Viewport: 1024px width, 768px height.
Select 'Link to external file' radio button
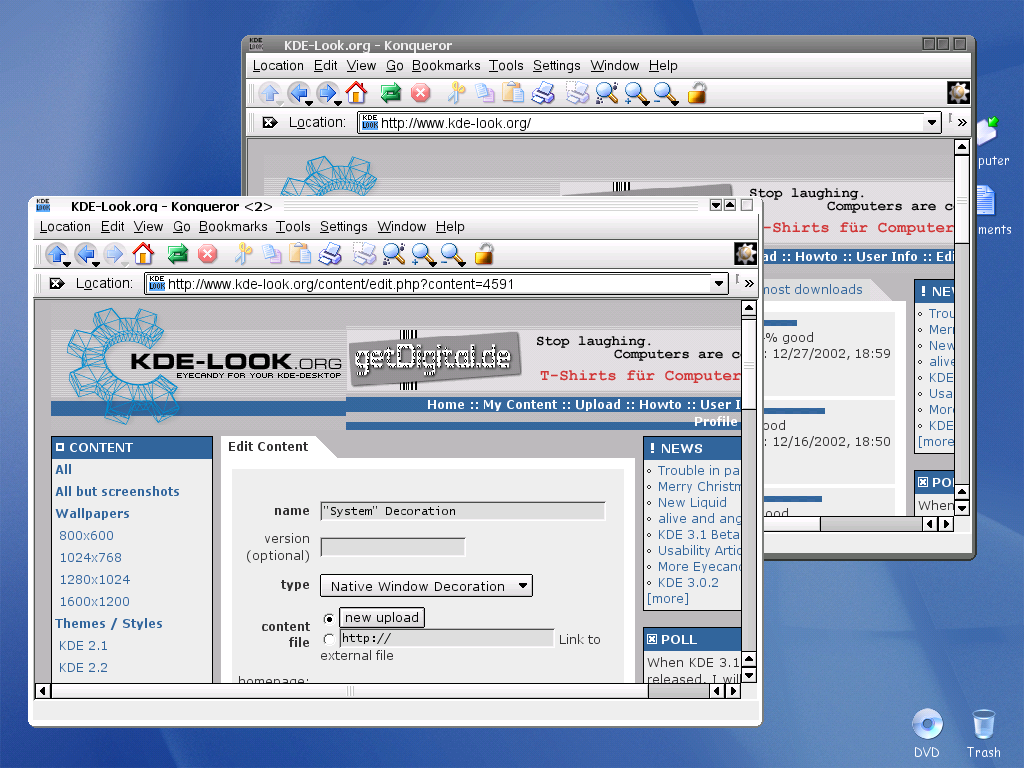point(328,639)
